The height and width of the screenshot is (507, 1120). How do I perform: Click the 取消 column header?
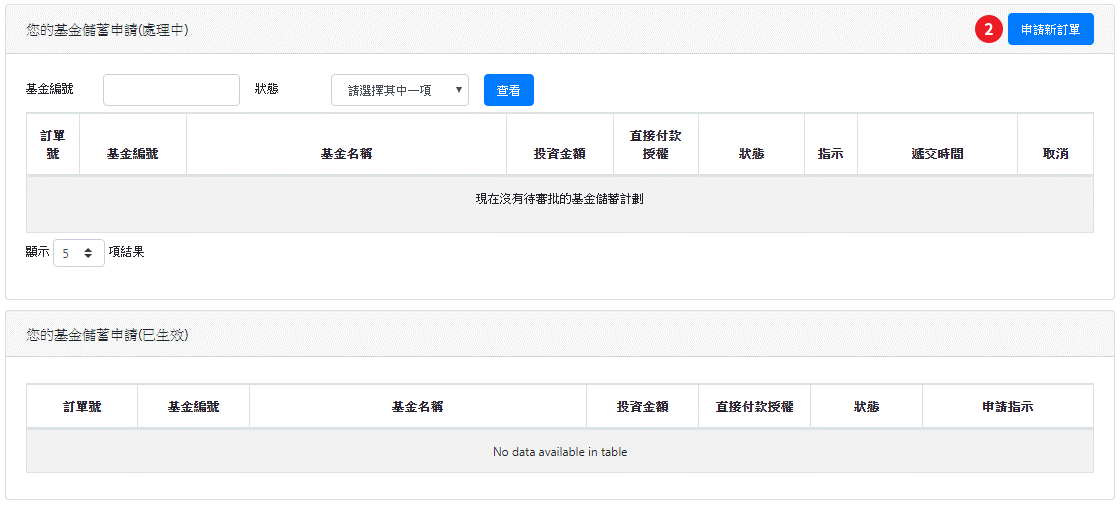(x=1055, y=154)
